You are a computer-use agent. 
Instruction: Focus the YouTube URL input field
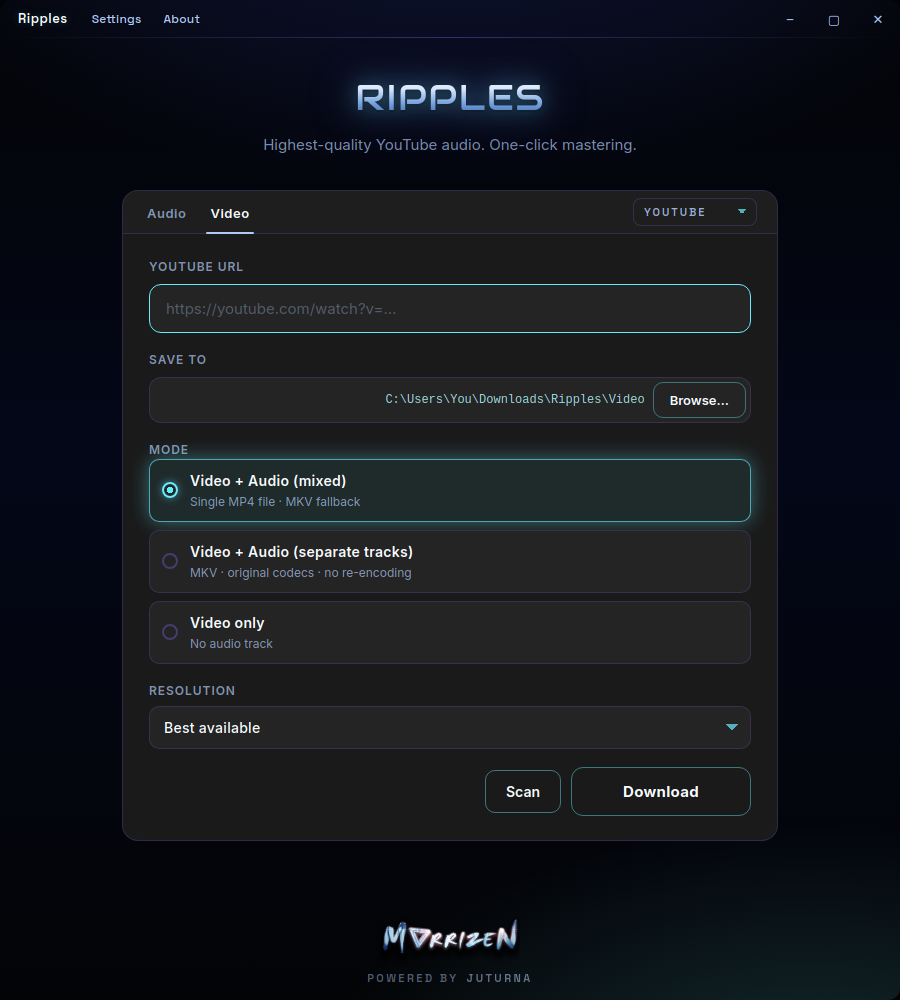click(x=450, y=309)
